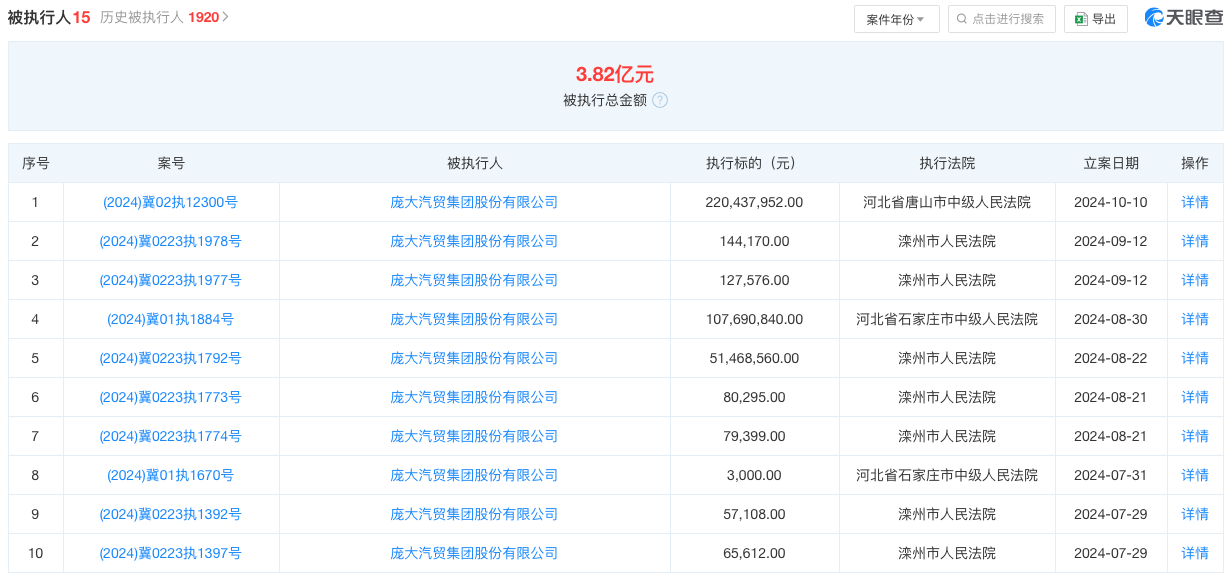Click the 被执行人 column header
Viewport: 1232px width, 578px height.
tap(474, 163)
